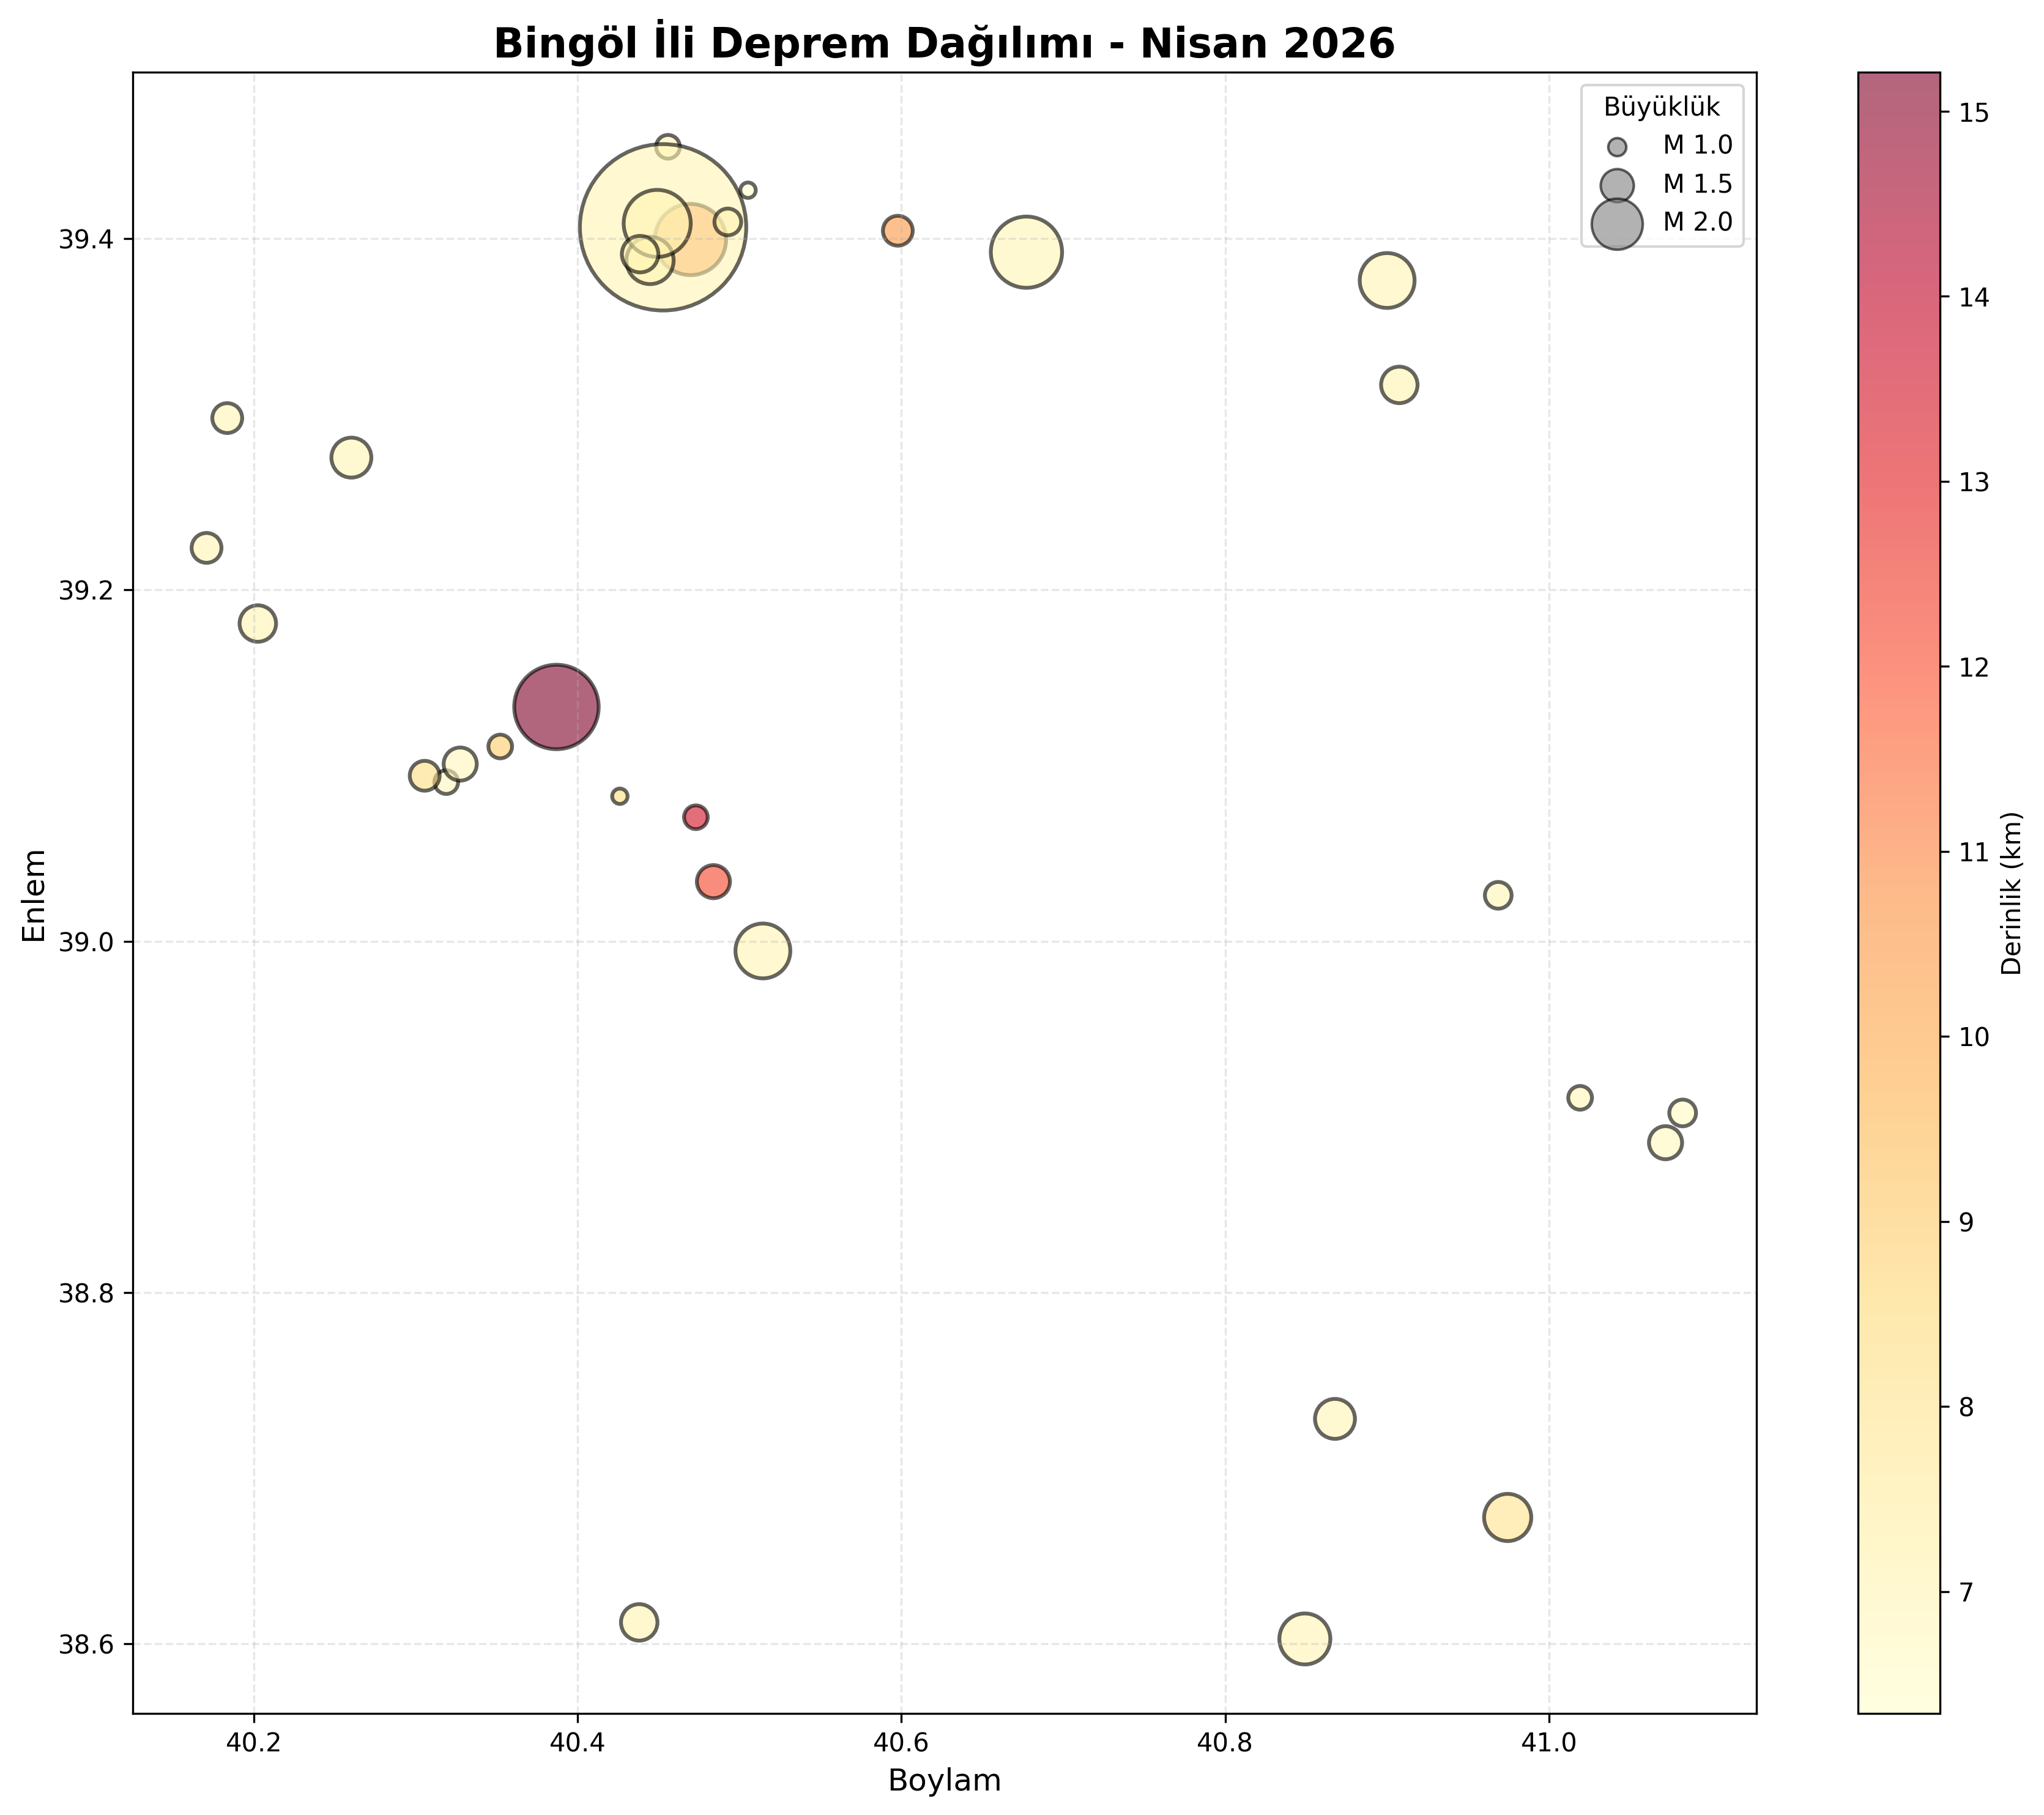The image size is (2044, 1815).
Task: Click the salmon-red bubble just above 39.0 latitude
Action: tap(713, 882)
